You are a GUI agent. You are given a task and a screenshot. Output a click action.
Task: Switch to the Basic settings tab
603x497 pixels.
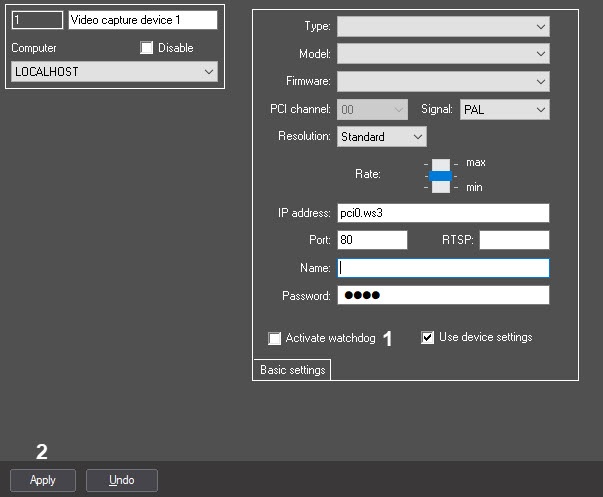click(292, 370)
